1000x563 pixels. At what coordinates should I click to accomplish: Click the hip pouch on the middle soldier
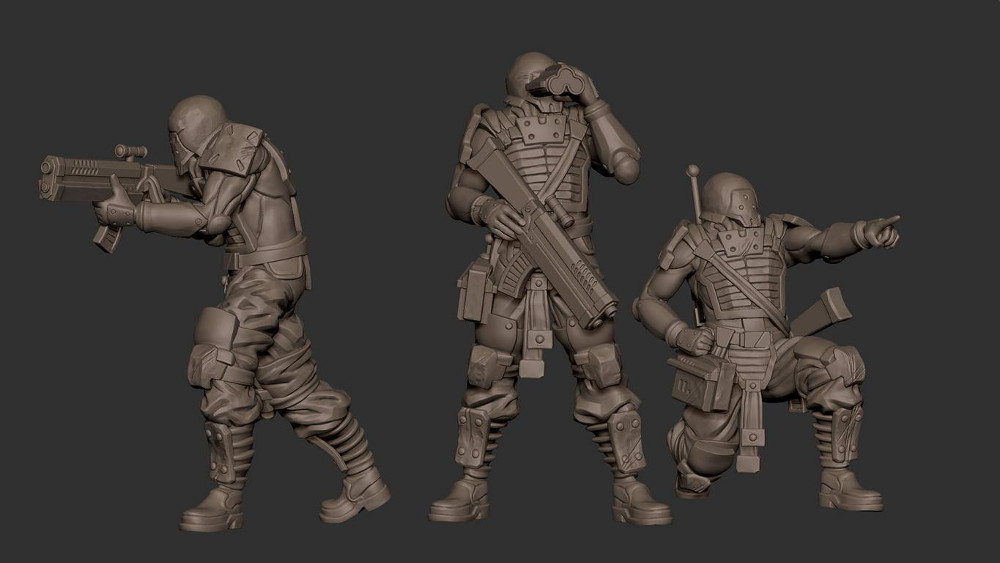click(x=473, y=289)
